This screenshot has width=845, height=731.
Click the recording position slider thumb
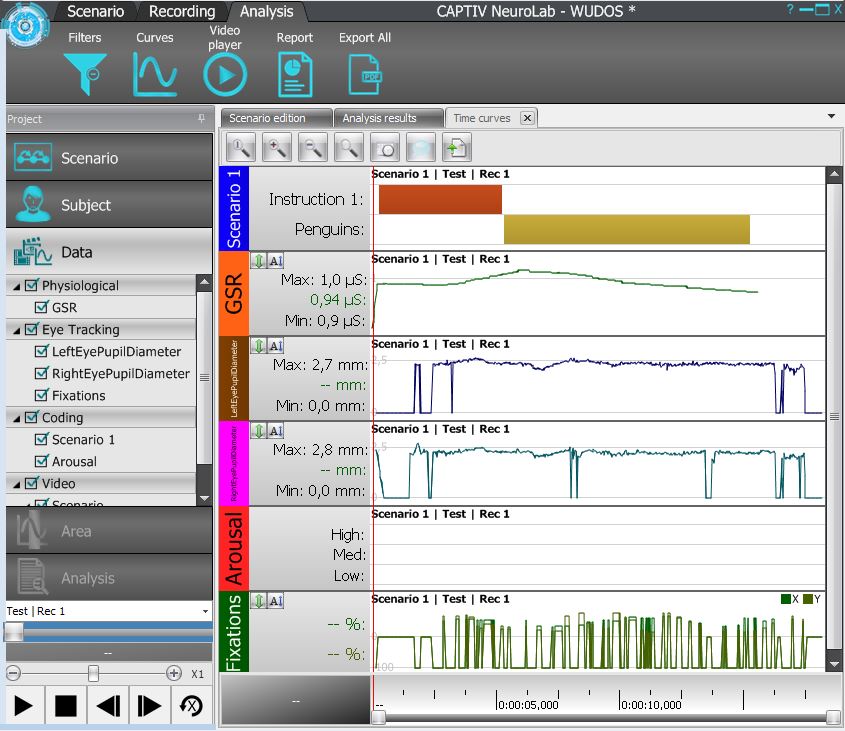point(14,632)
